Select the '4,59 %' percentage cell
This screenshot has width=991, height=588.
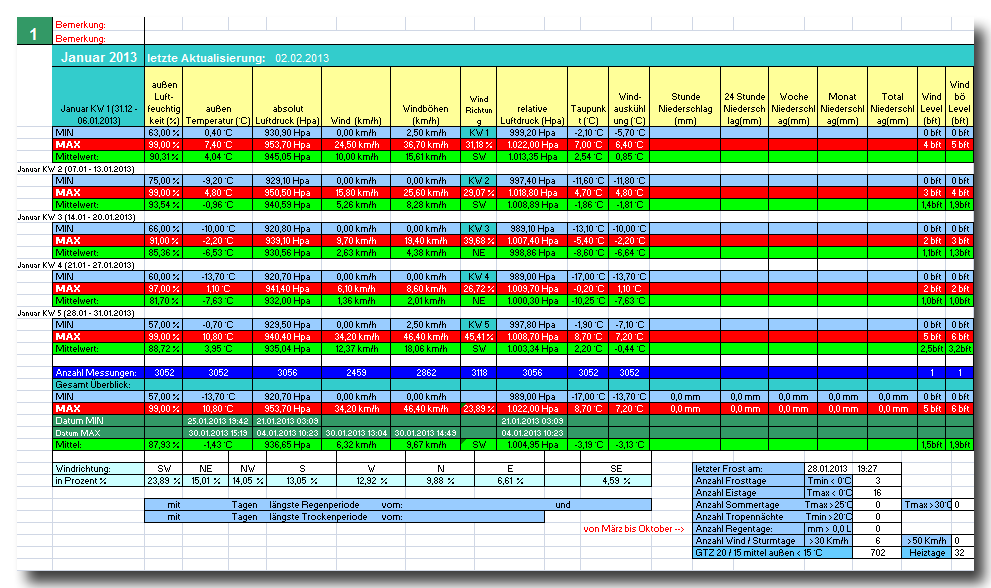click(616, 481)
